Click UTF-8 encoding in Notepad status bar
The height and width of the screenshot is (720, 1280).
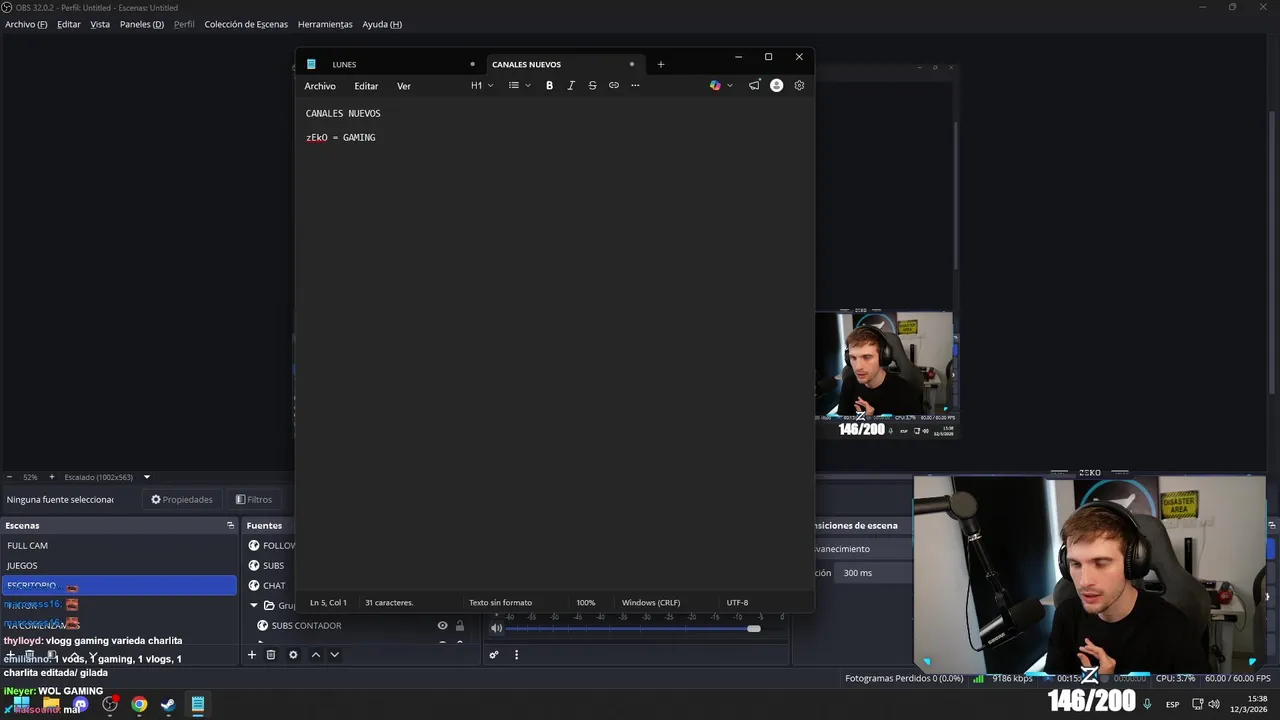[737, 603]
